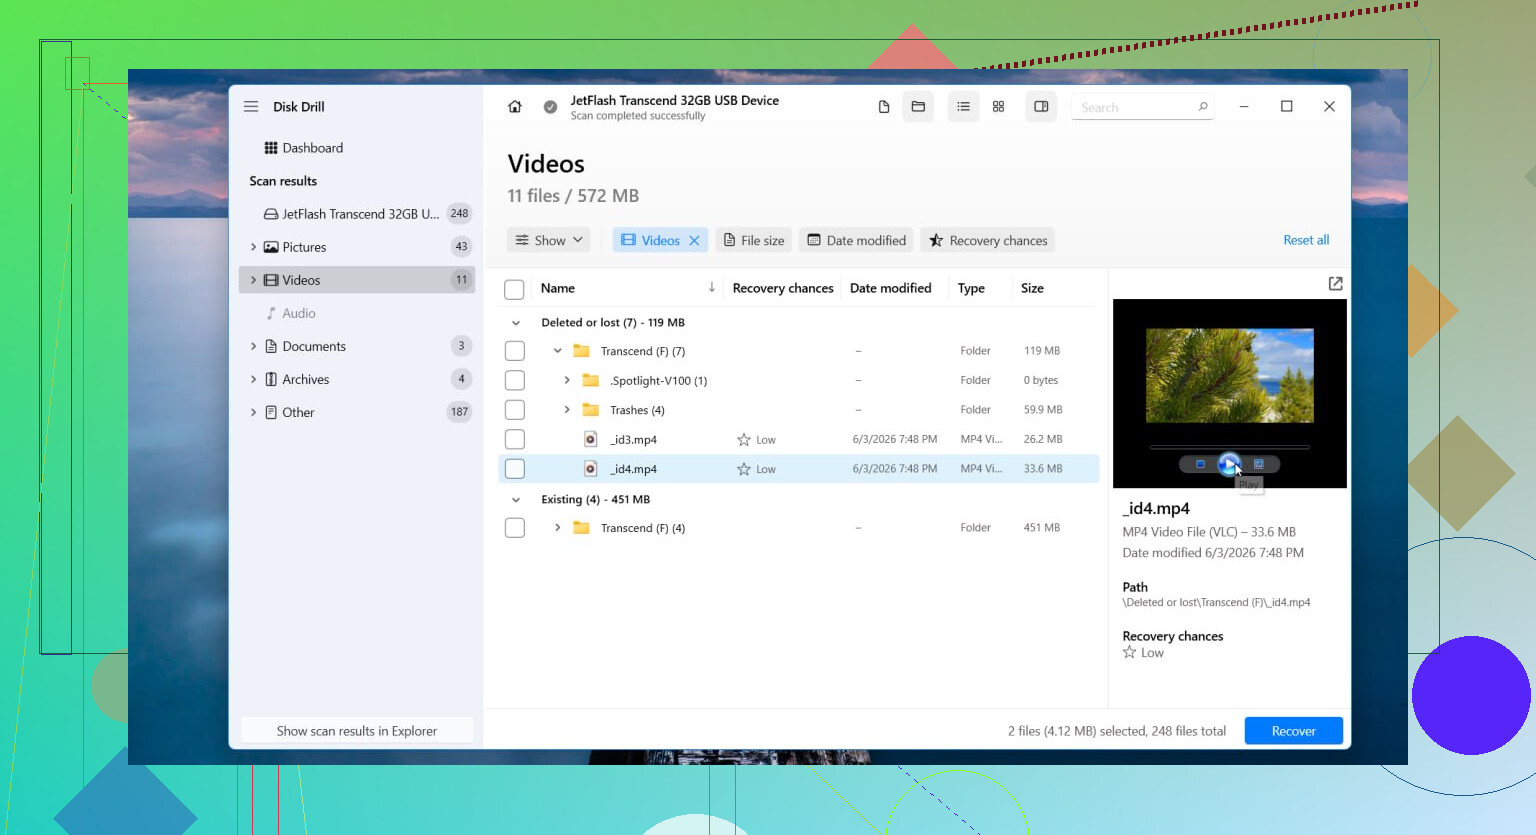Click the _id3.mp4 video file icon
The width and height of the screenshot is (1536, 835).
point(591,440)
